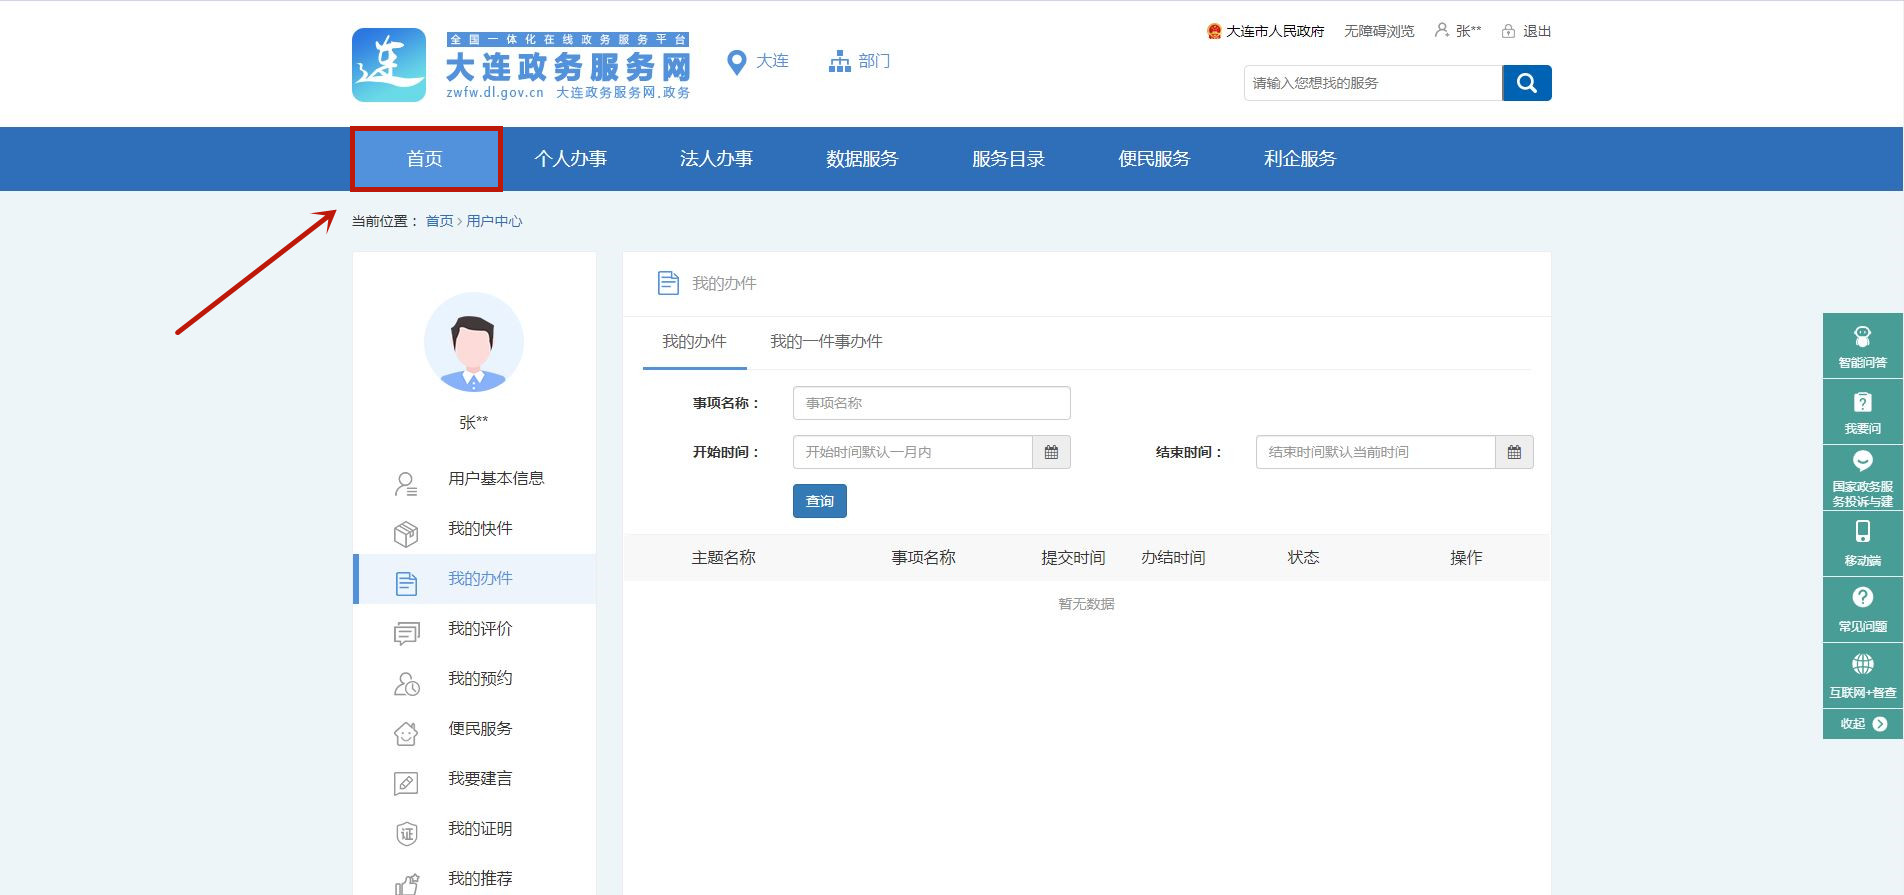Go to 法人办事 in navigation bar
This screenshot has width=1904, height=895.
pyautogui.click(x=716, y=159)
